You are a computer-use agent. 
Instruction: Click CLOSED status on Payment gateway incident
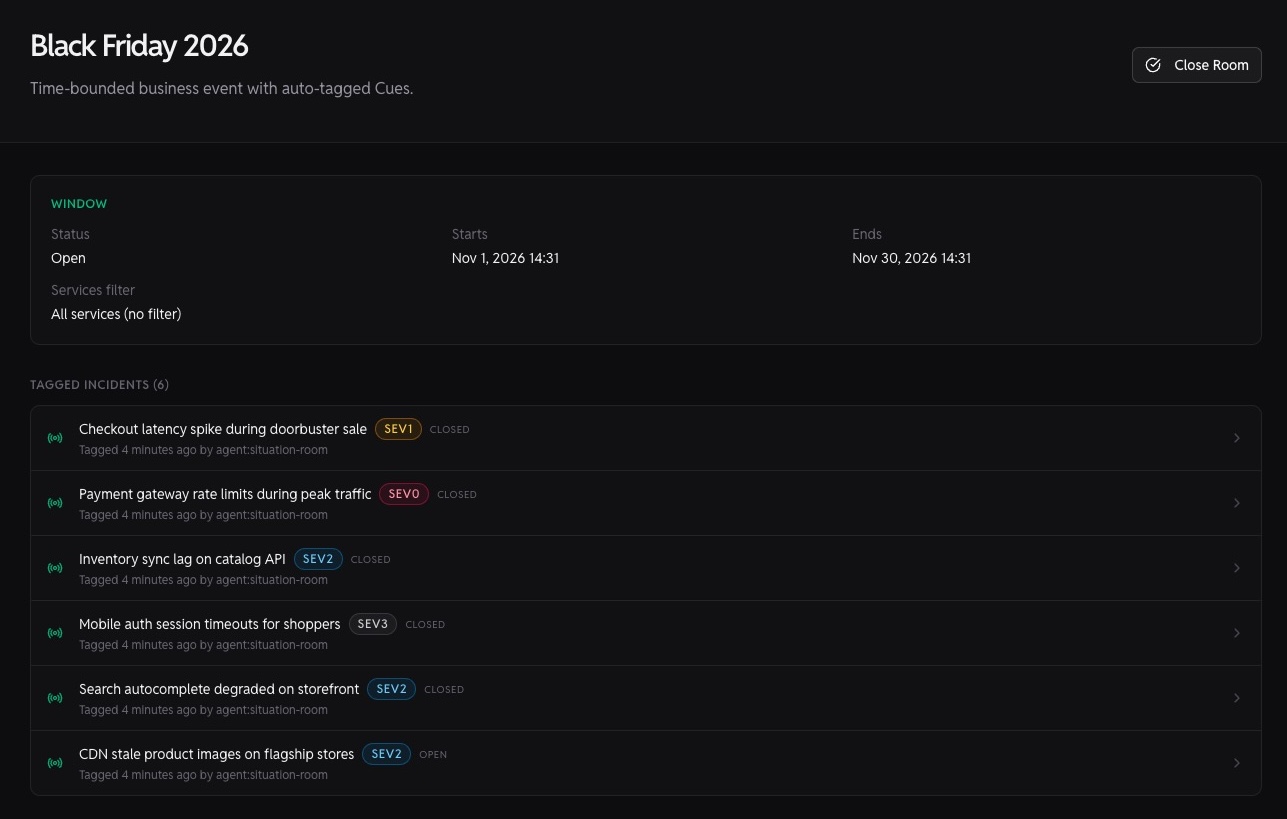[457, 495]
